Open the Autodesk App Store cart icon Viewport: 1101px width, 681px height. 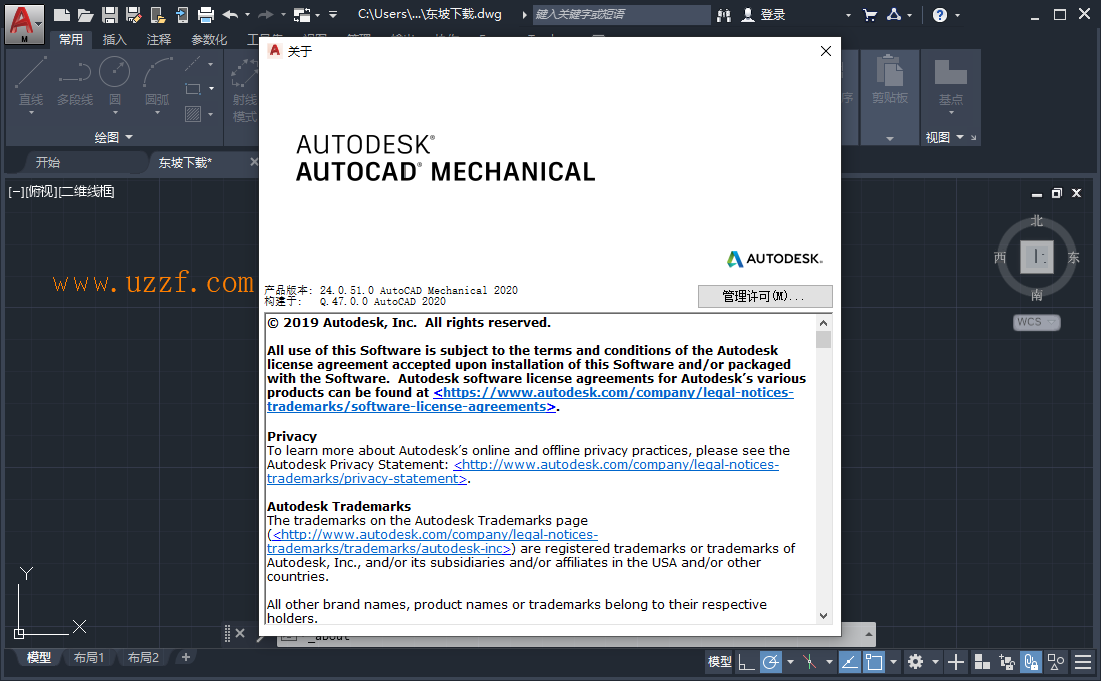(x=870, y=14)
